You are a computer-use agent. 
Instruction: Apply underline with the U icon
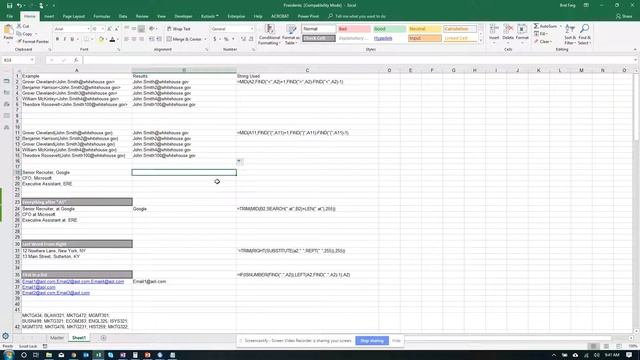tap(72, 39)
